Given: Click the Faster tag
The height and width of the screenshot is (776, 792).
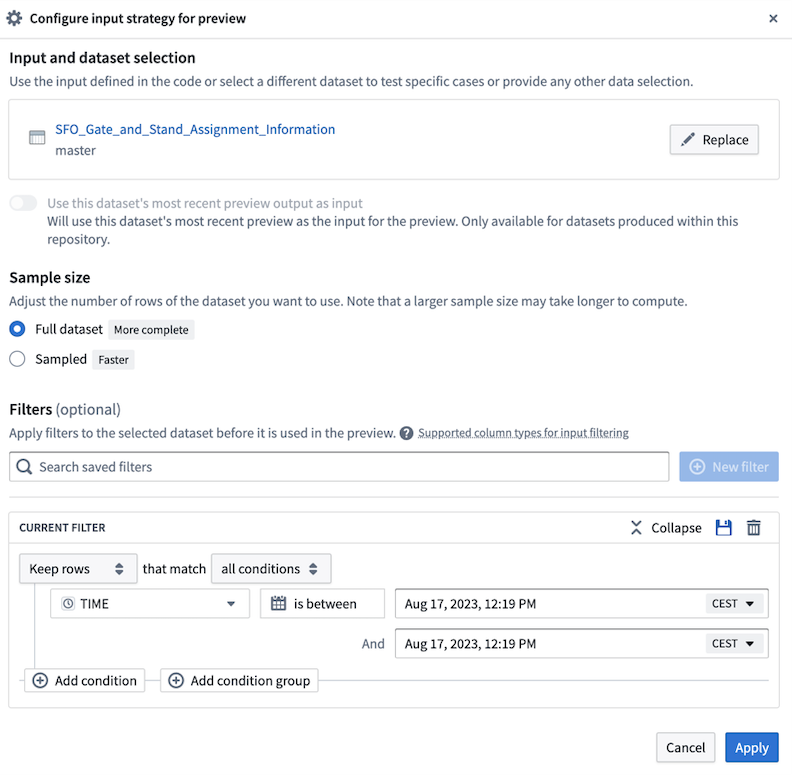Looking at the screenshot, I should click(113, 360).
